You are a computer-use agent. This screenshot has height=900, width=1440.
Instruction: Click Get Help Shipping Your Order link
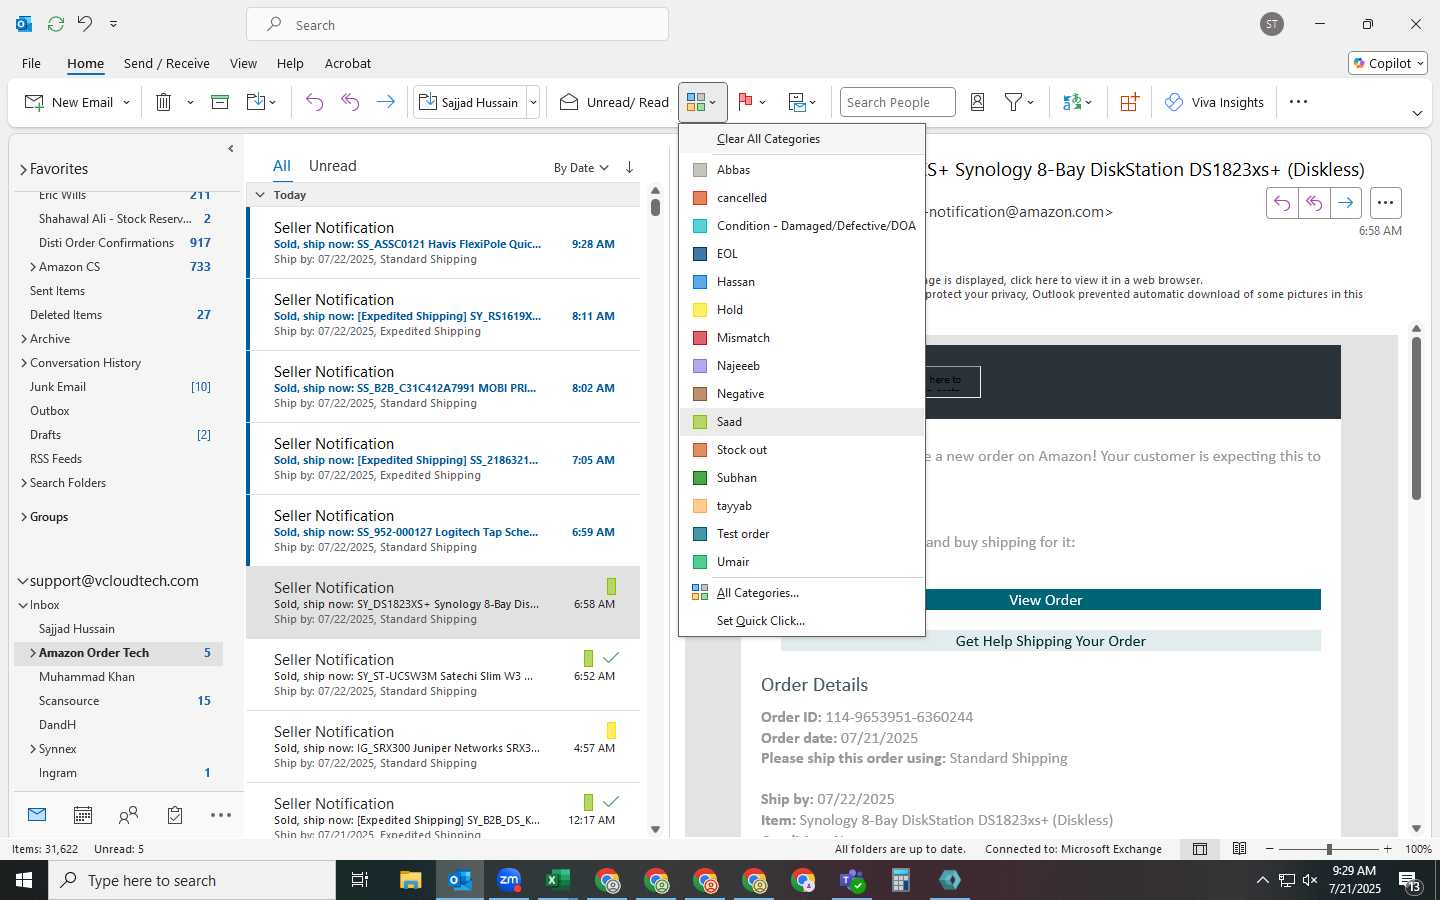pos(1050,641)
